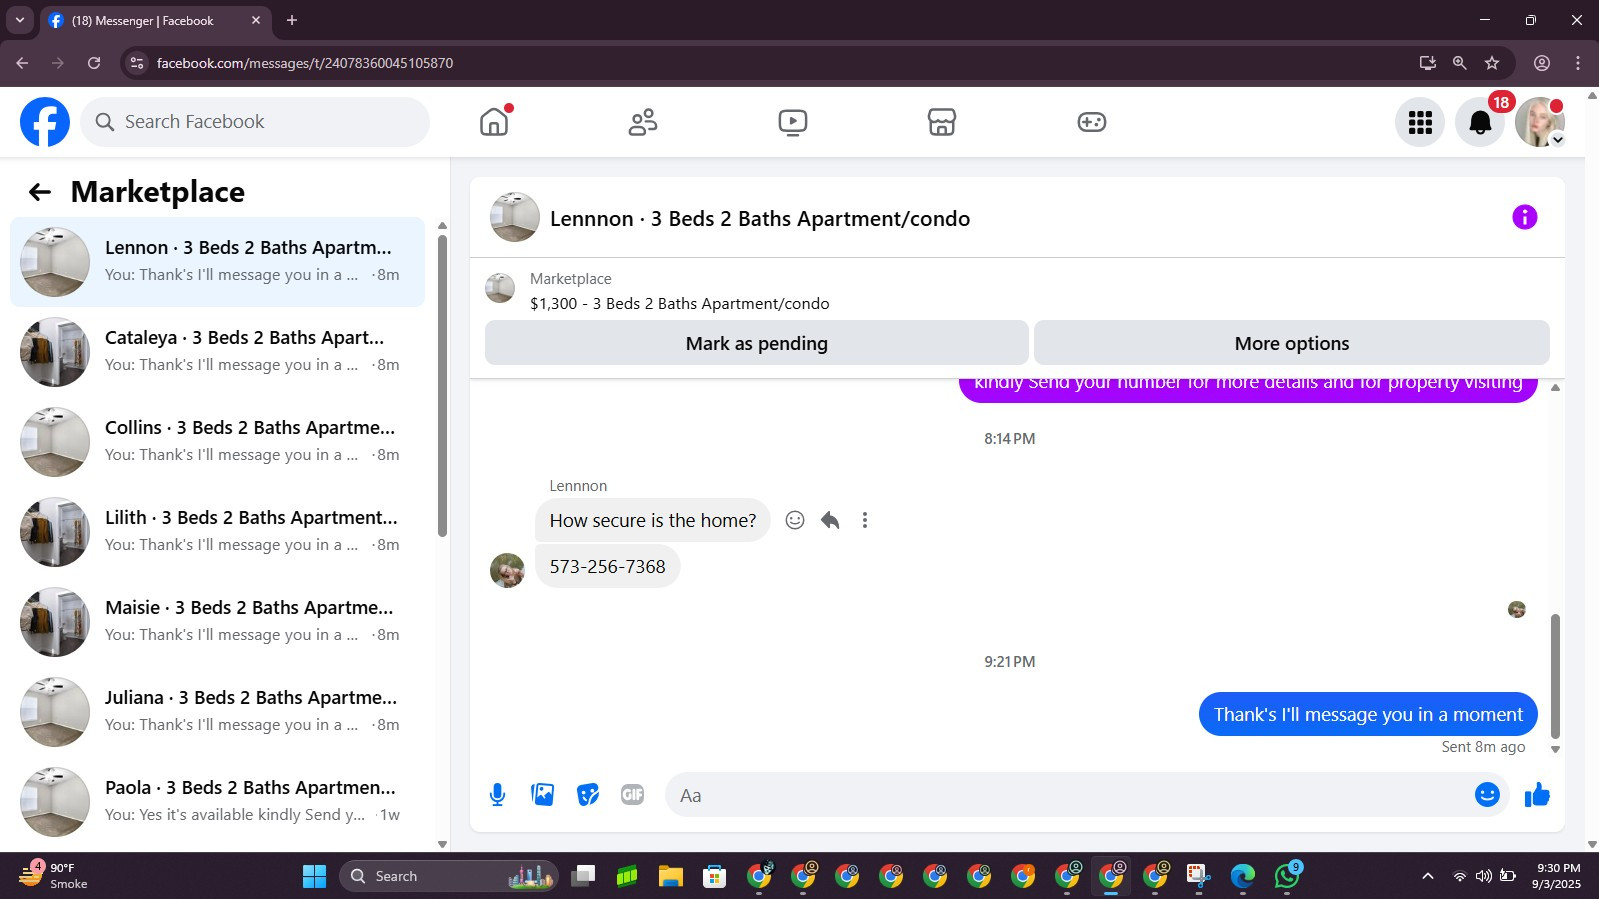Click "More options" button

tap(1292, 343)
